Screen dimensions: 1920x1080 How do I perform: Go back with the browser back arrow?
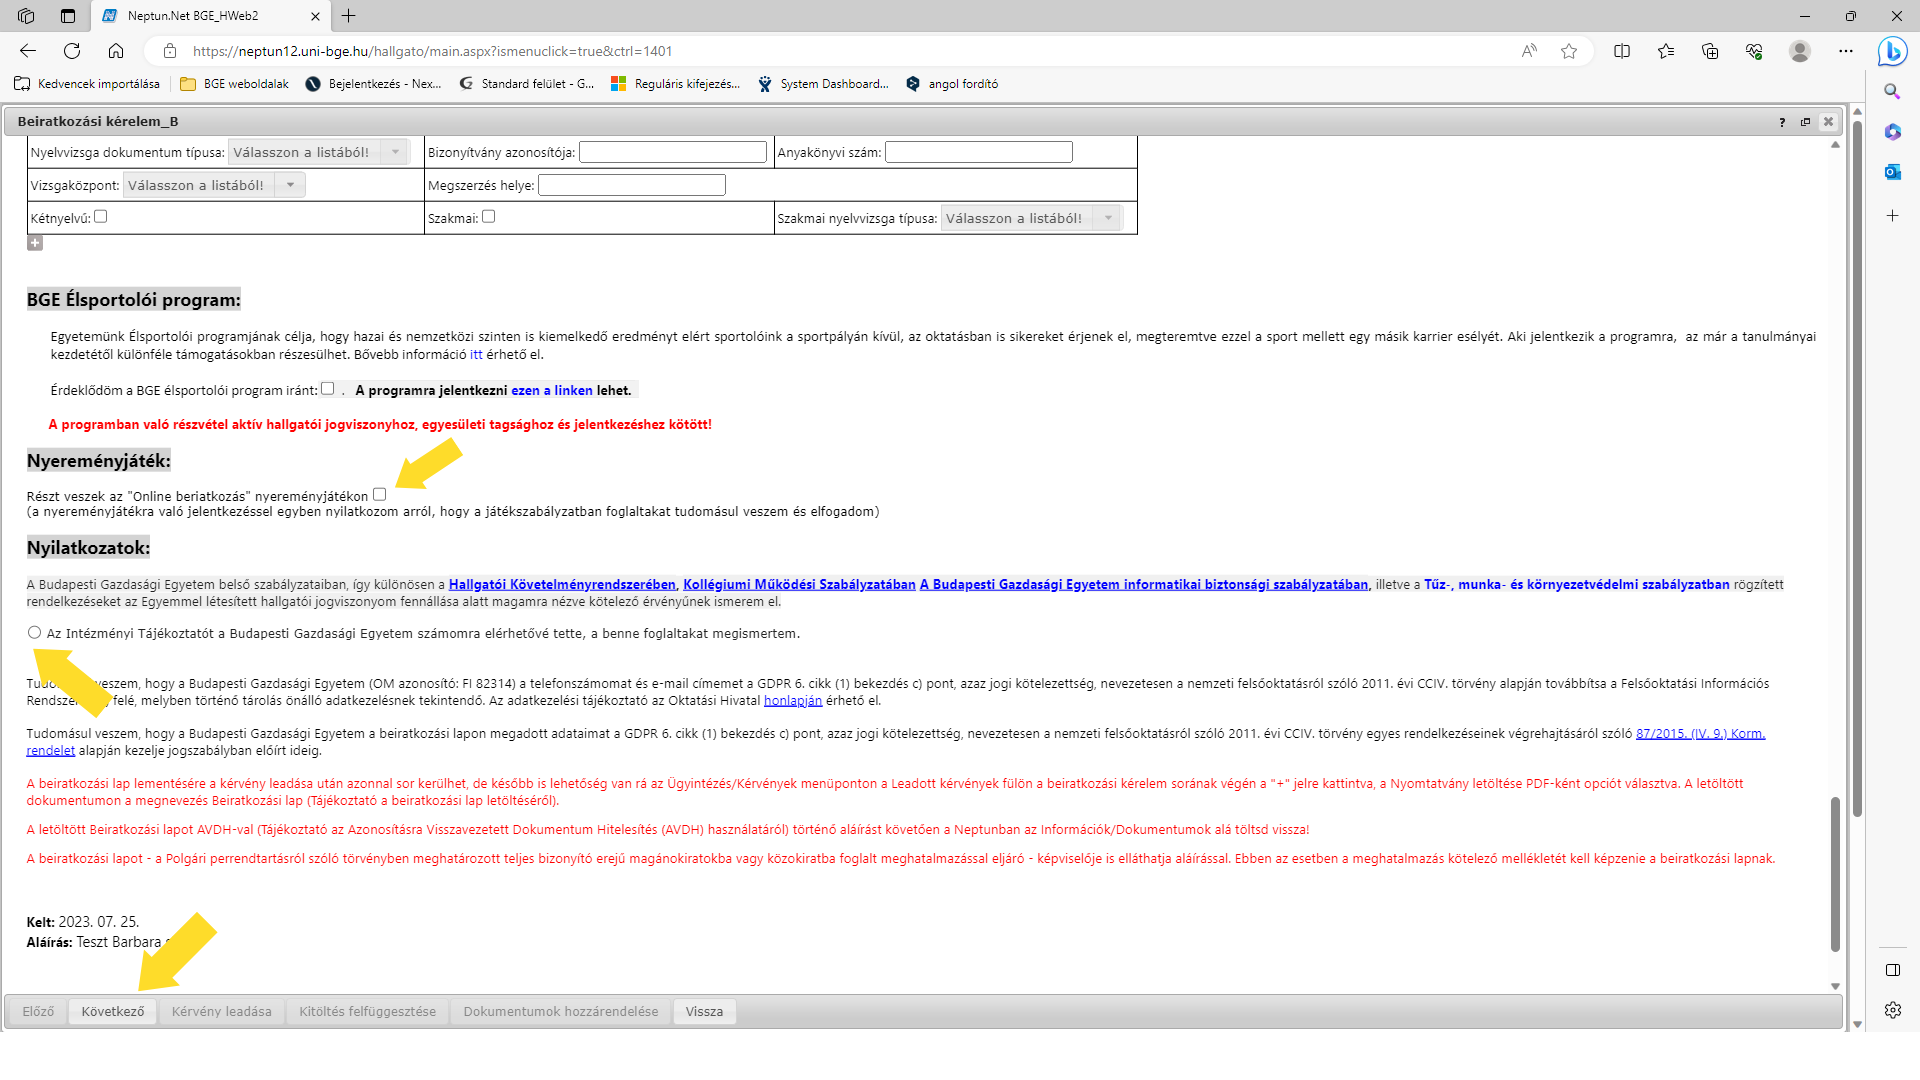(x=28, y=51)
